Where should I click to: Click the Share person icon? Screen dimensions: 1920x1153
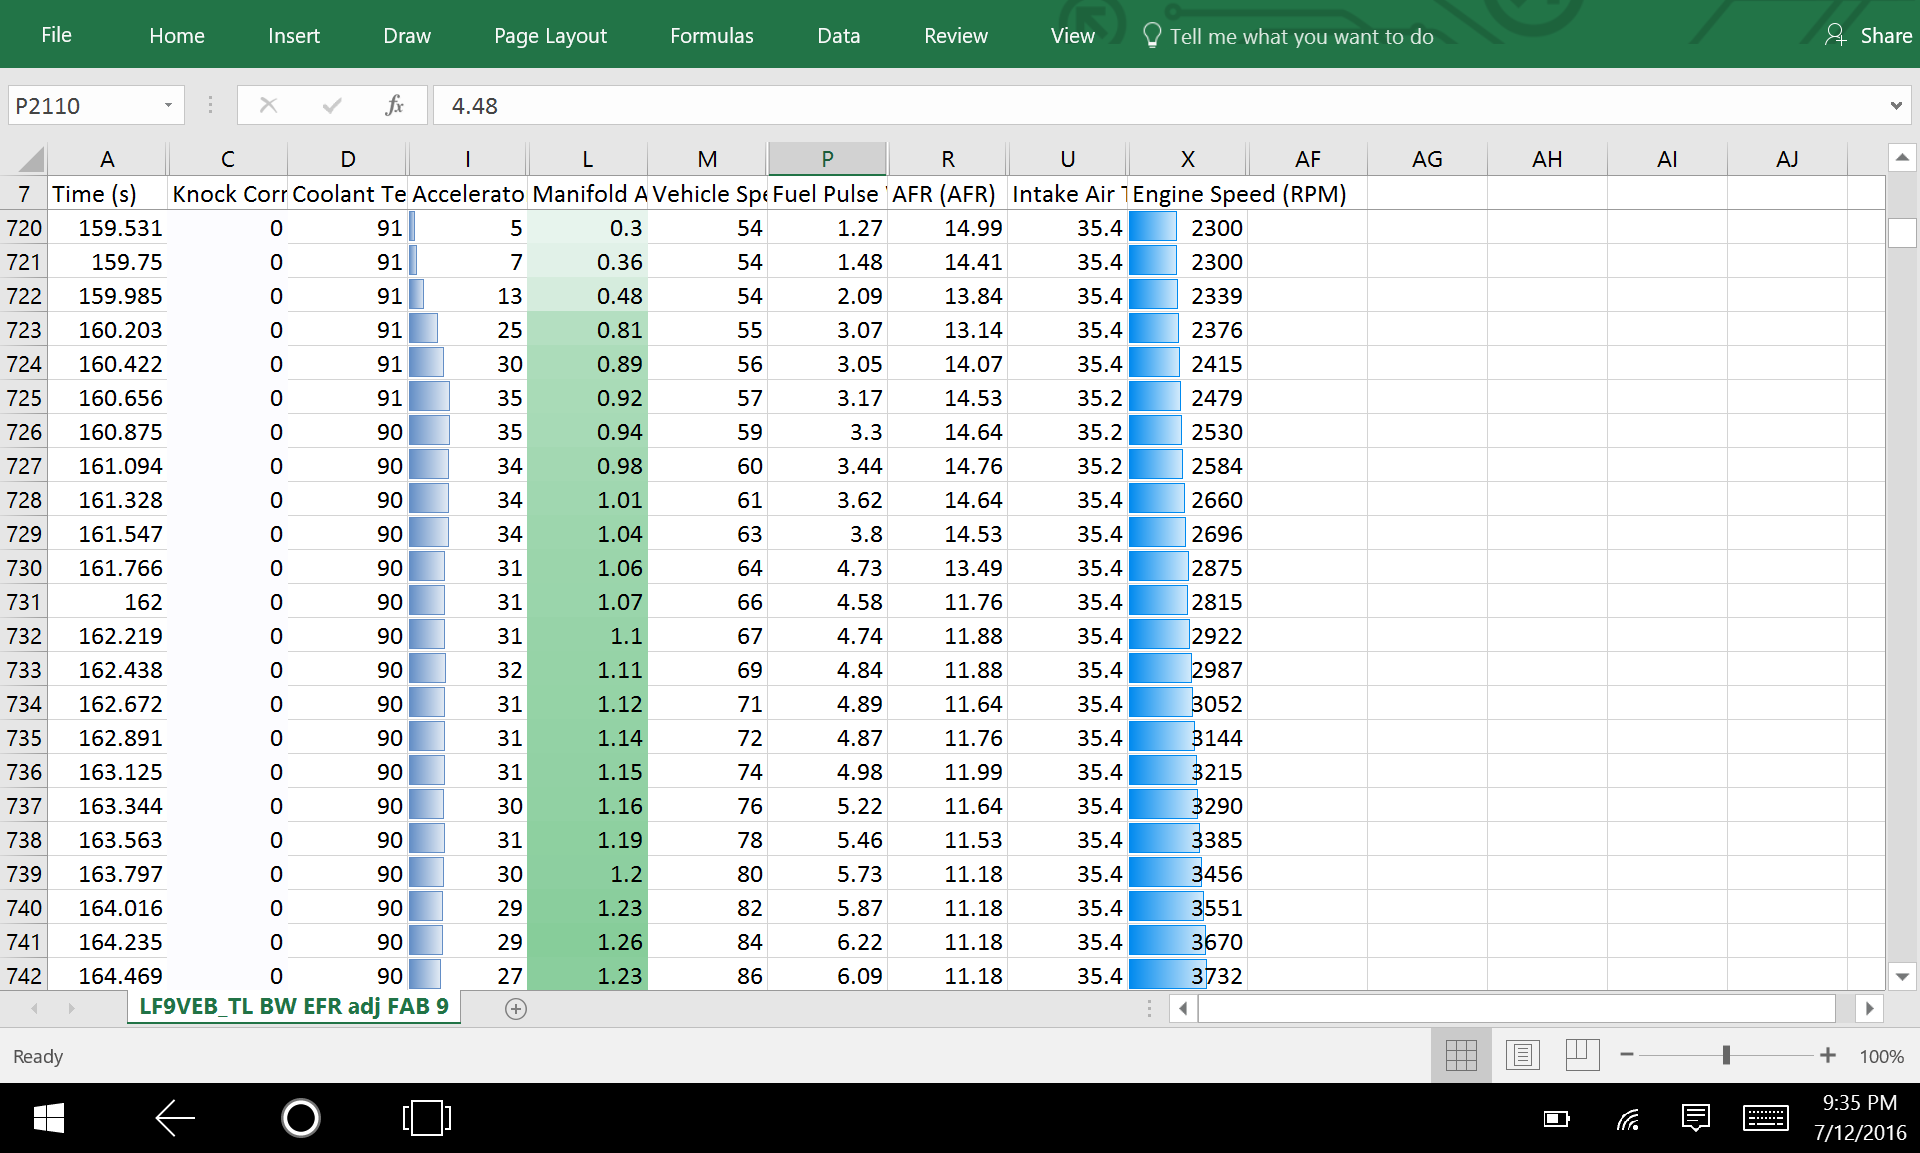click(1835, 35)
